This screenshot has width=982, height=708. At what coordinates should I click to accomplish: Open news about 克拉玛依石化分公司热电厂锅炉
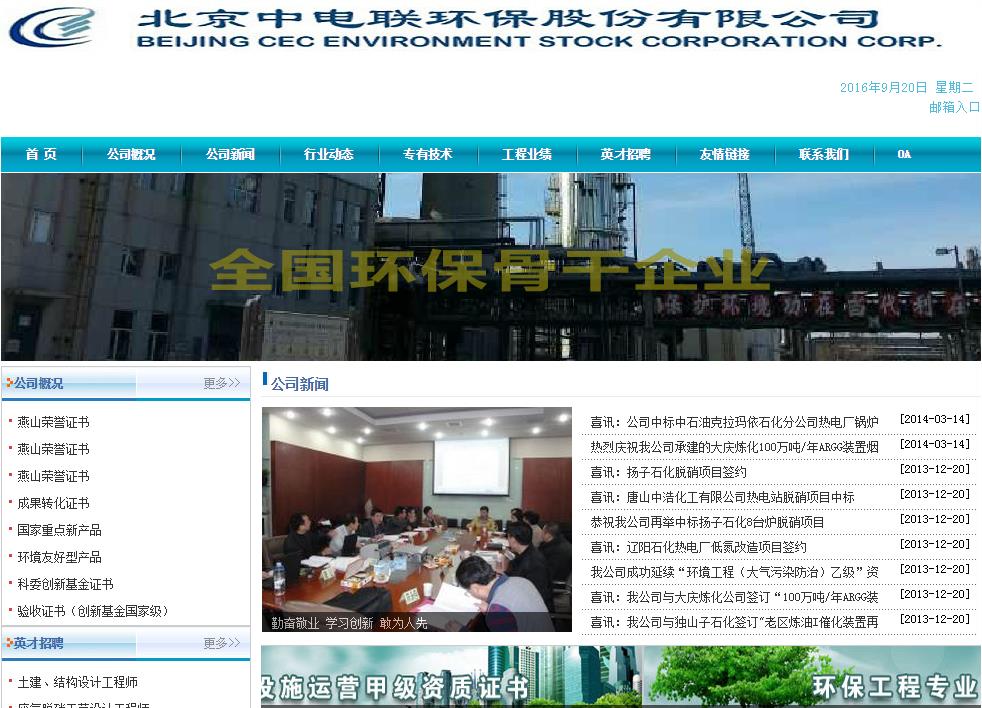(x=734, y=422)
